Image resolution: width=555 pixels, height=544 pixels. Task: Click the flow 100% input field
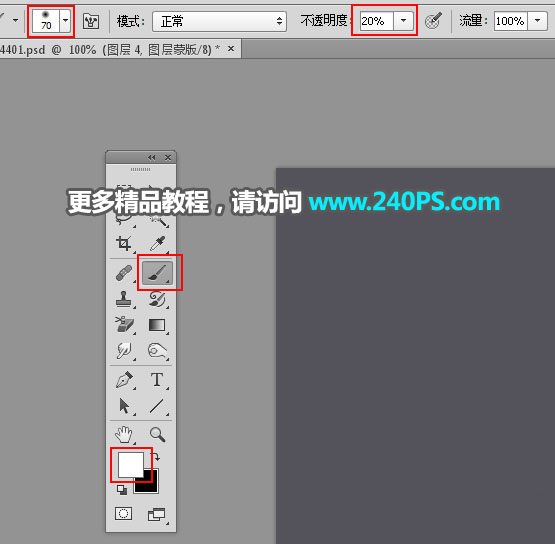pos(510,21)
